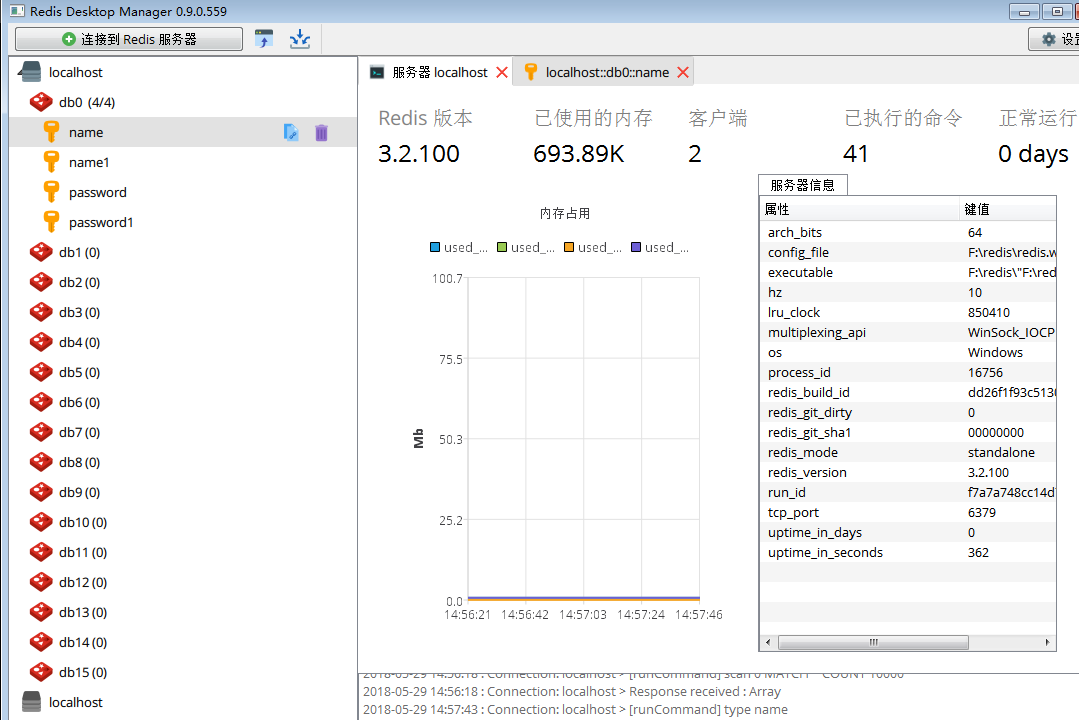
Task: Click the orange used_ legend swatch
Action: click(x=568, y=247)
